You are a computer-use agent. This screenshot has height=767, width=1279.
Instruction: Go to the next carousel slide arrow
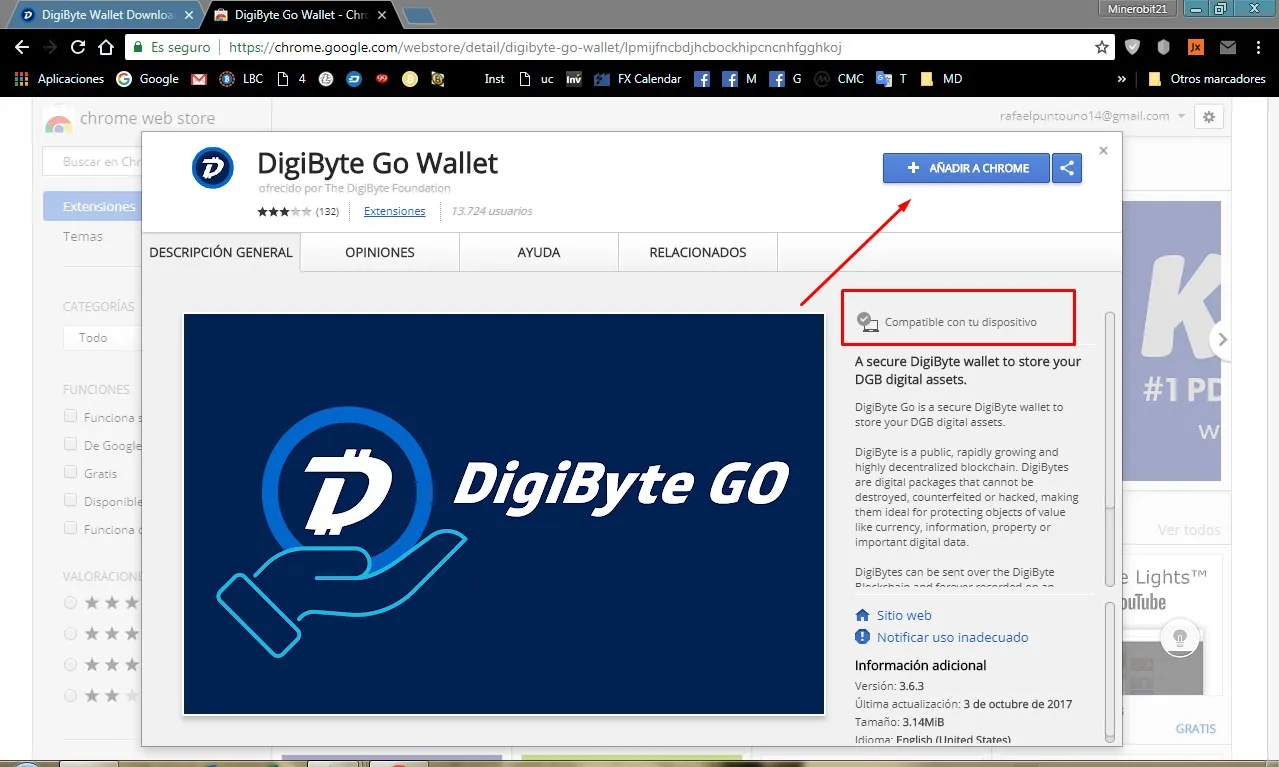tap(1219, 339)
